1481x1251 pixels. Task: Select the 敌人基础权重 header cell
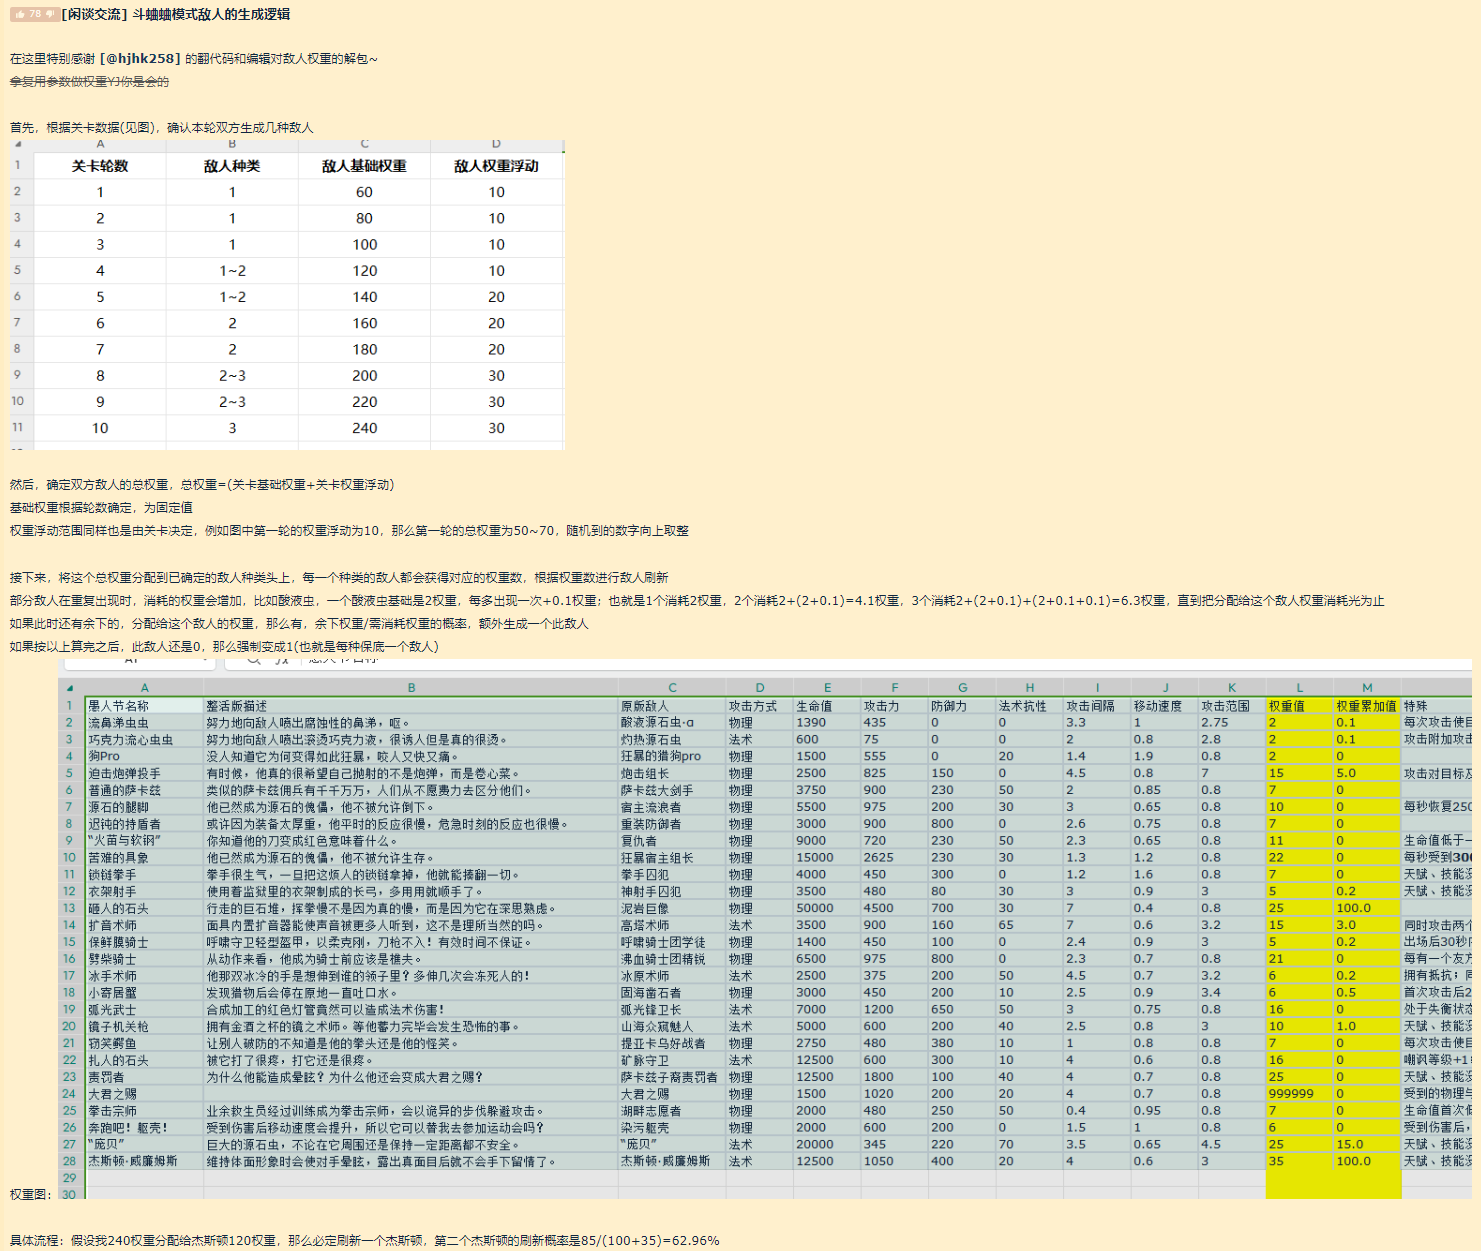(x=364, y=166)
